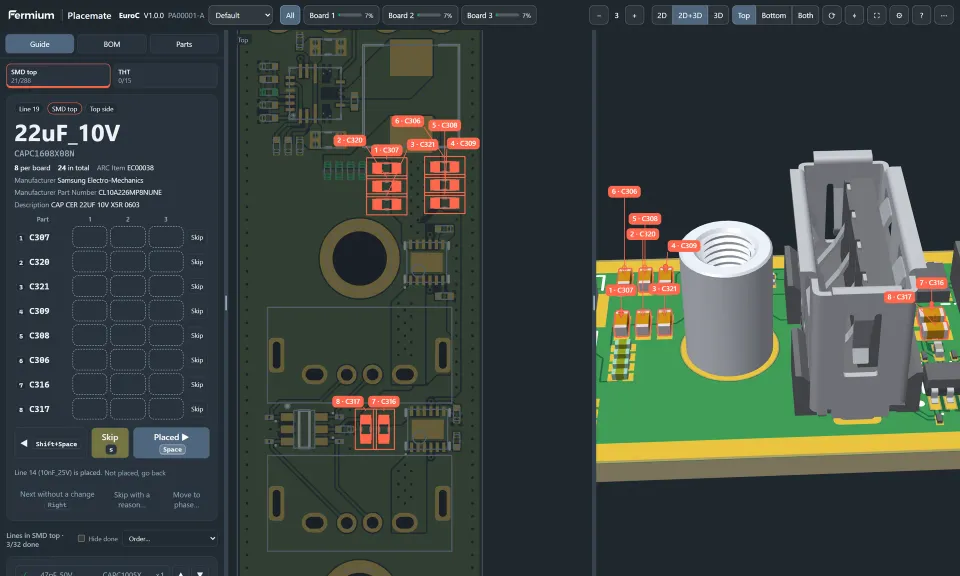Check the Hide done checkbox
This screenshot has width=960, height=576.
81,539
